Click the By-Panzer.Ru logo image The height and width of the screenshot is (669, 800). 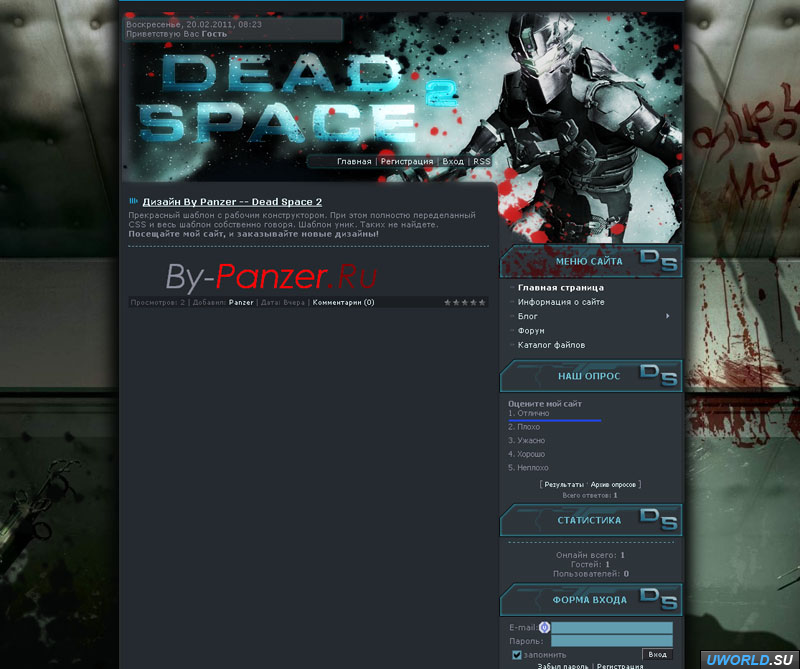[x=271, y=277]
